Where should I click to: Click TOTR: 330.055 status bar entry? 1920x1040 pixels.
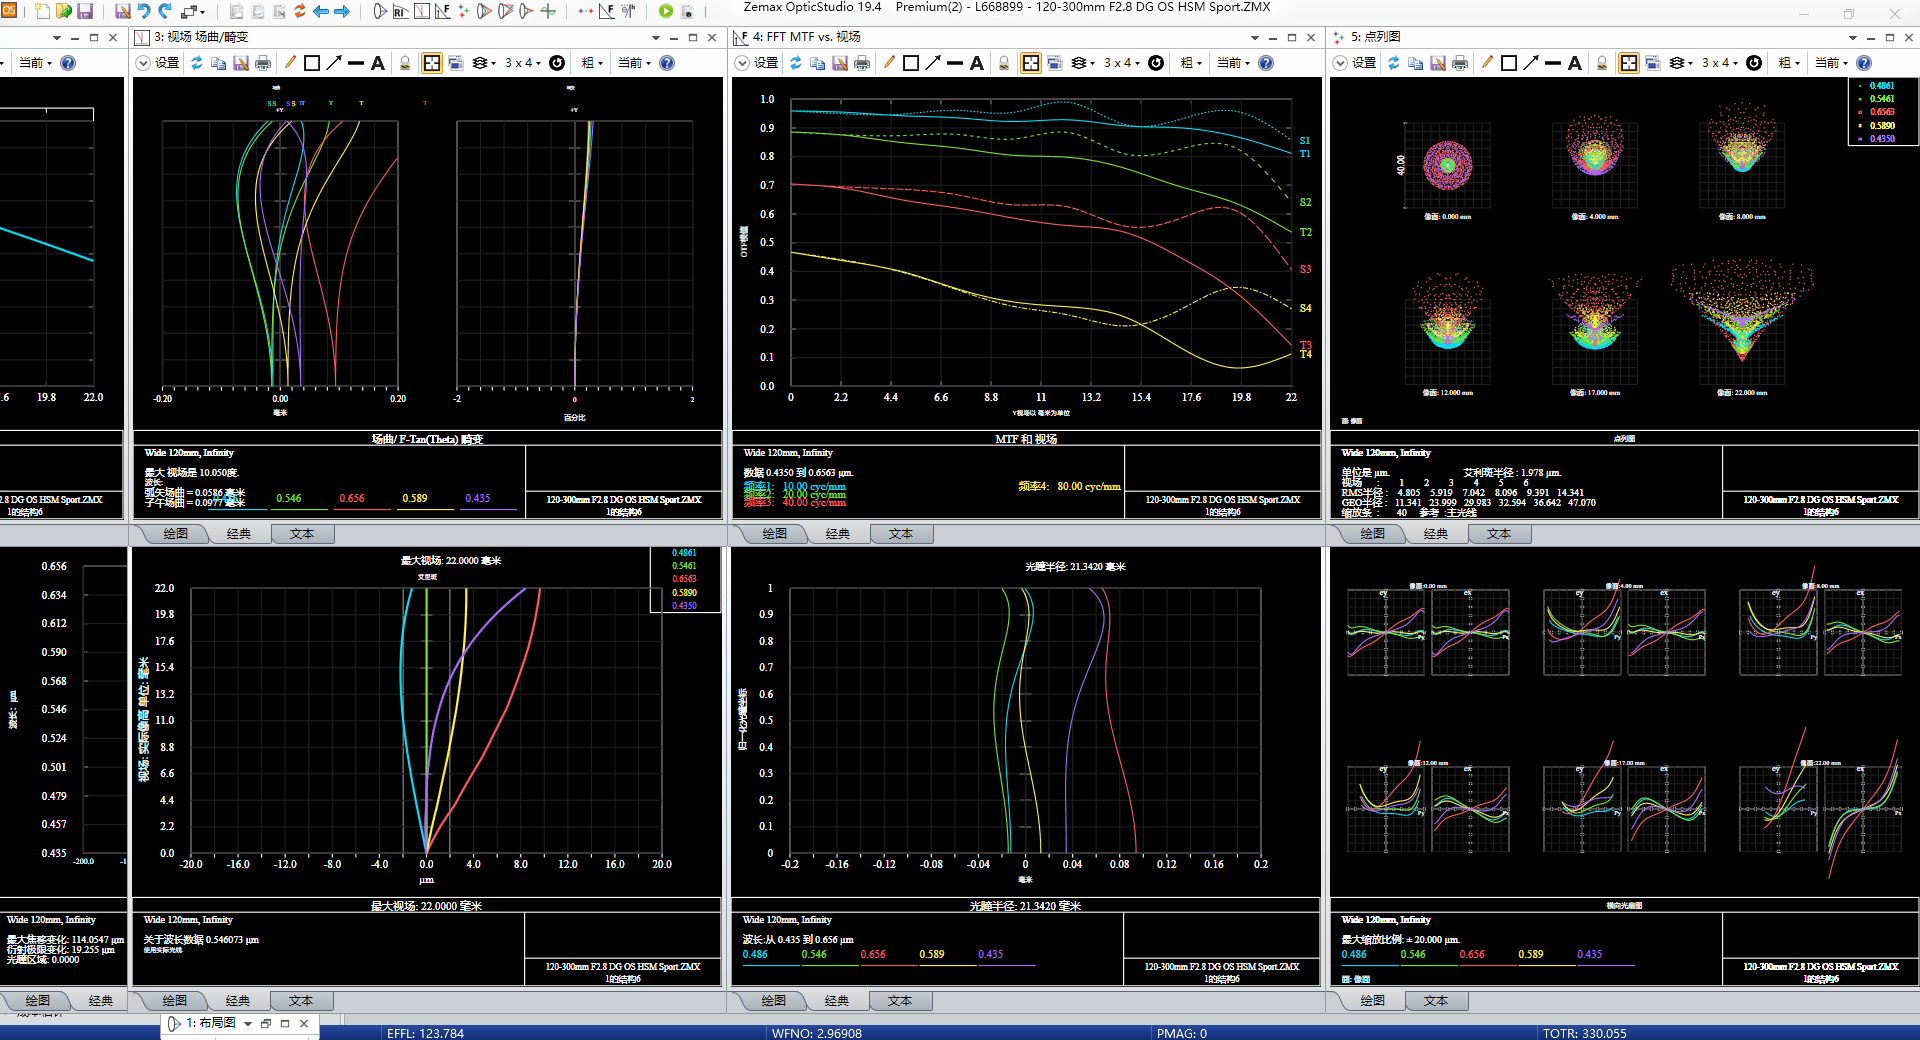tap(1584, 1033)
